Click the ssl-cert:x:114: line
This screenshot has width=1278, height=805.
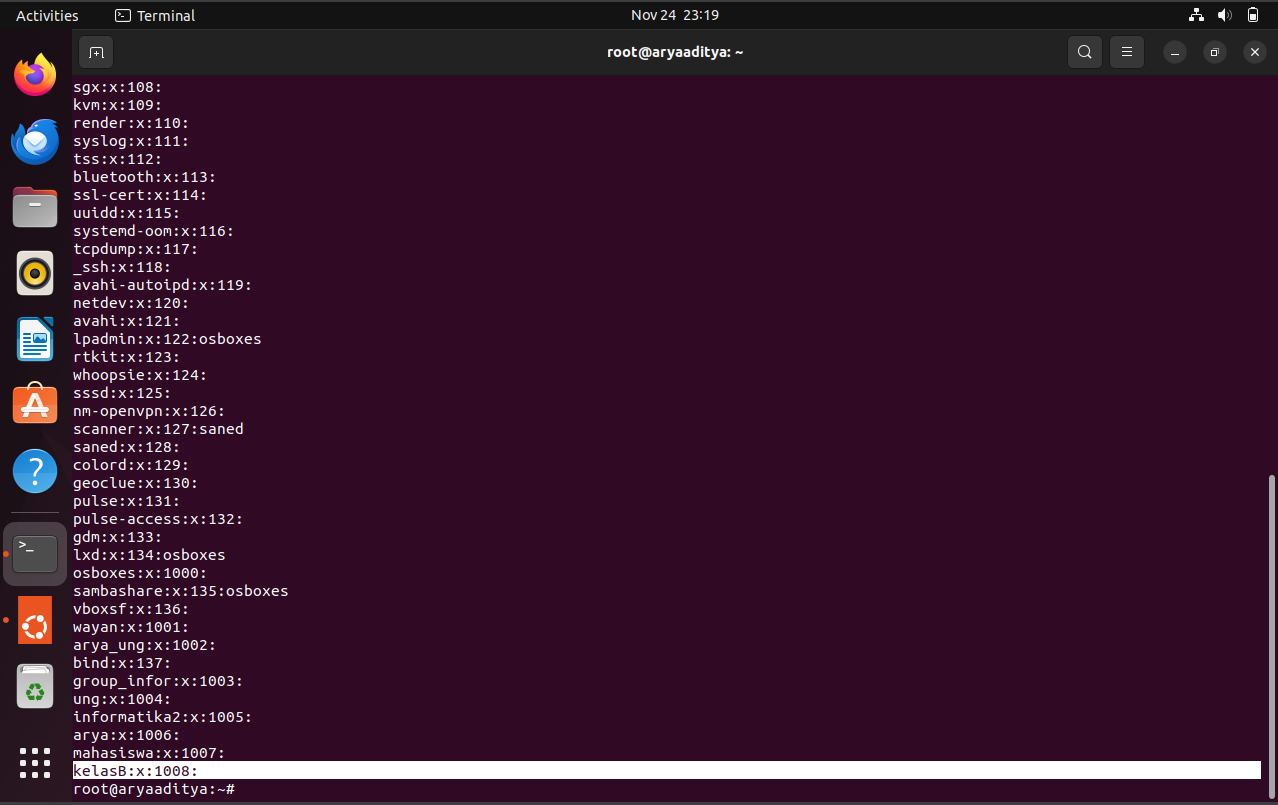point(140,195)
